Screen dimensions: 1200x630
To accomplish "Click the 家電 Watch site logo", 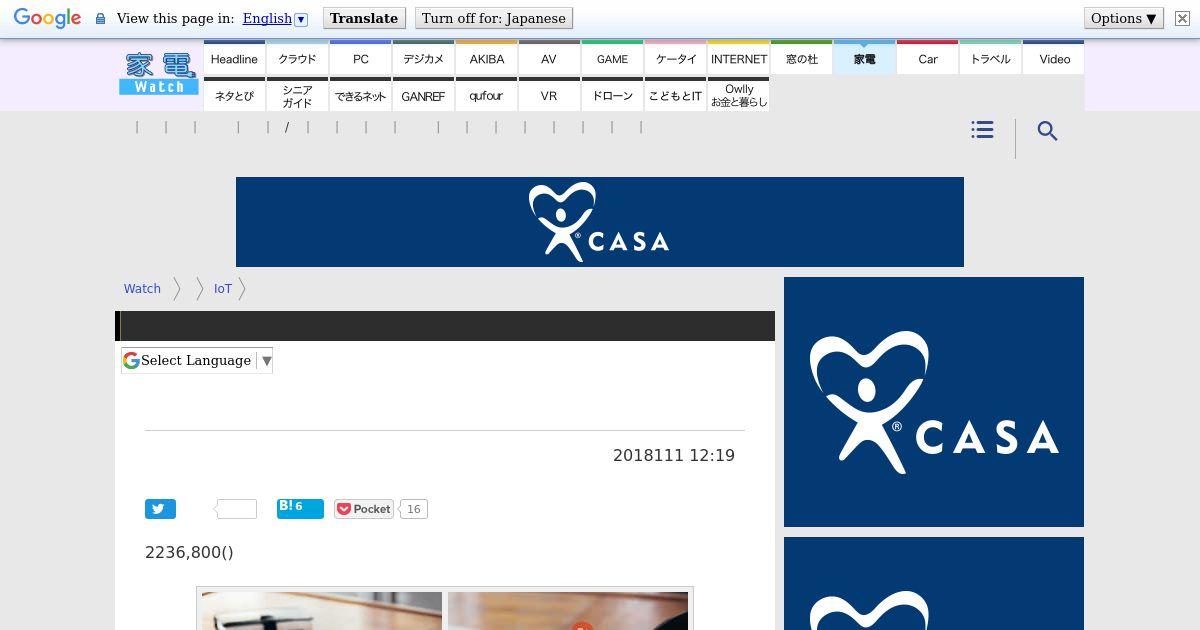I will coord(159,74).
